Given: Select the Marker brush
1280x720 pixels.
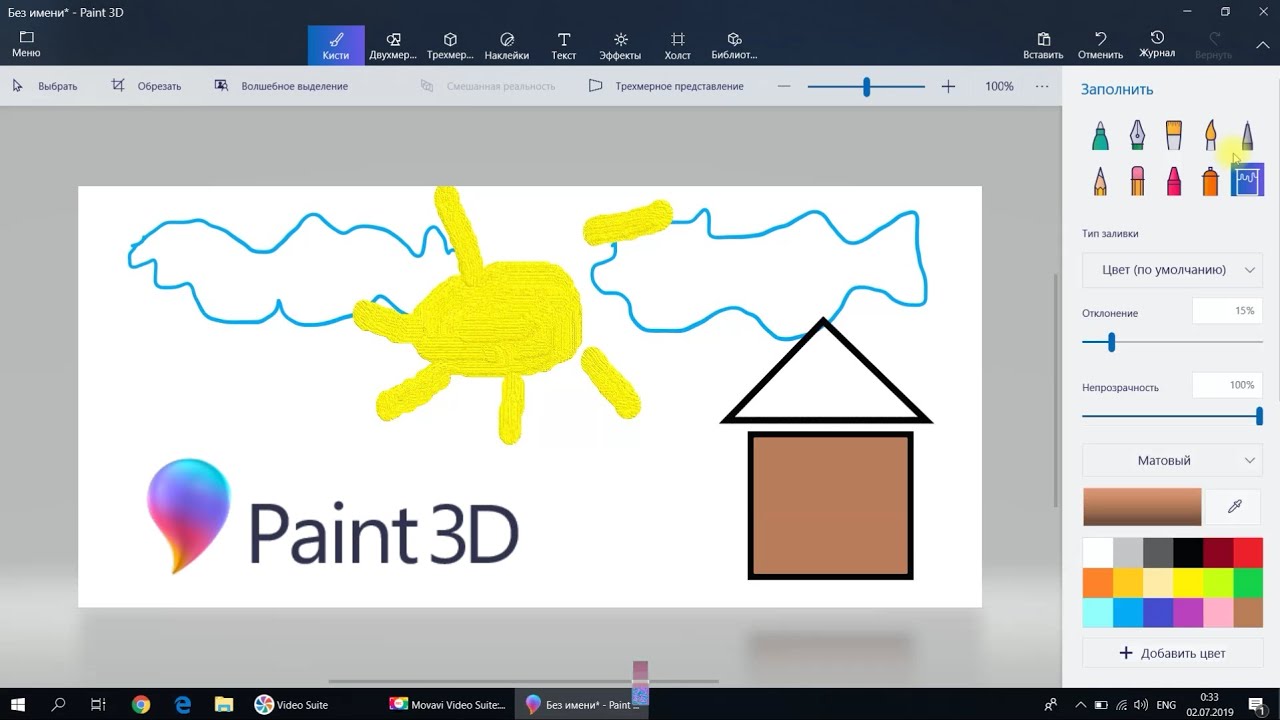Looking at the screenshot, I should (x=1100, y=135).
